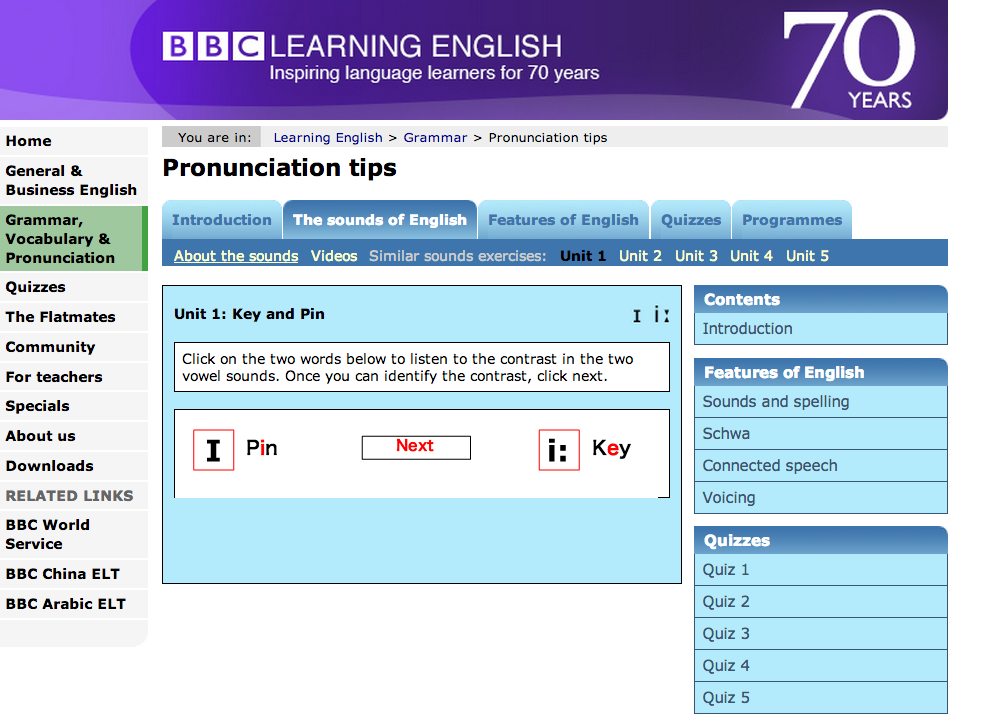Play the short I sound symbol for Pin
This screenshot has height=721, width=999.
tap(213, 450)
